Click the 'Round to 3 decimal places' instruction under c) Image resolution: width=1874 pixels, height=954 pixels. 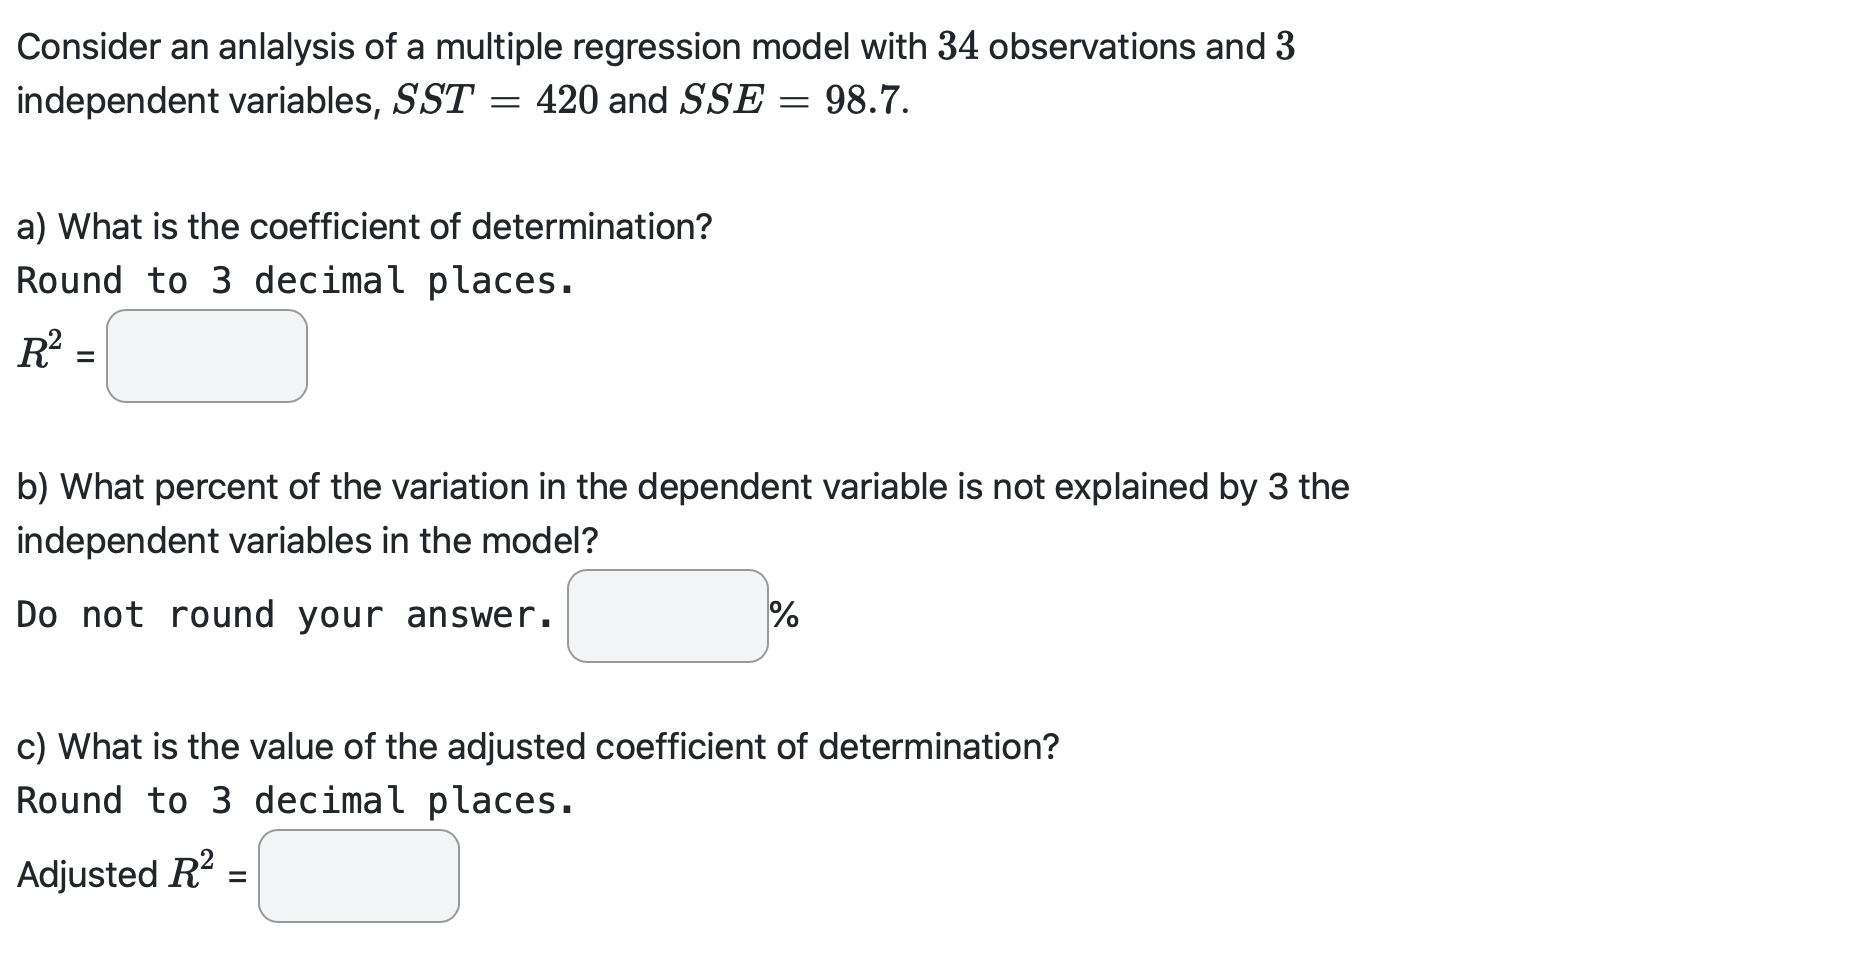coord(294,800)
